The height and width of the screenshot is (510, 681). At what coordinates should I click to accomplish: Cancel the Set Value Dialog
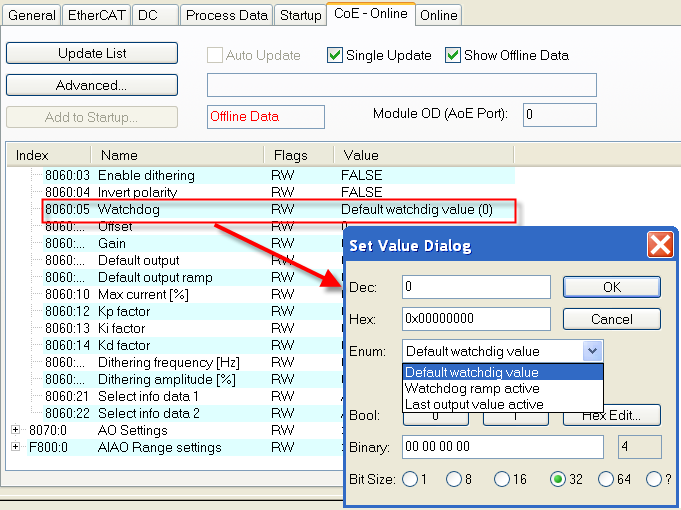coord(612,319)
